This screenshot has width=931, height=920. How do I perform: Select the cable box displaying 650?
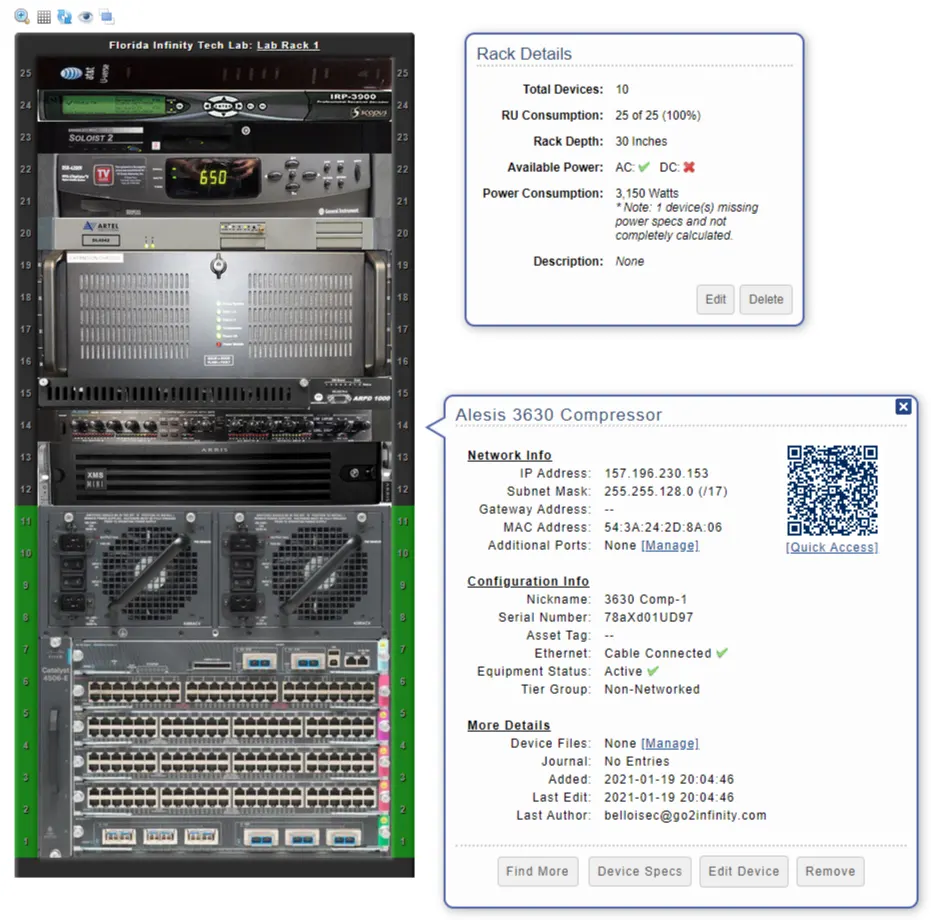point(214,185)
